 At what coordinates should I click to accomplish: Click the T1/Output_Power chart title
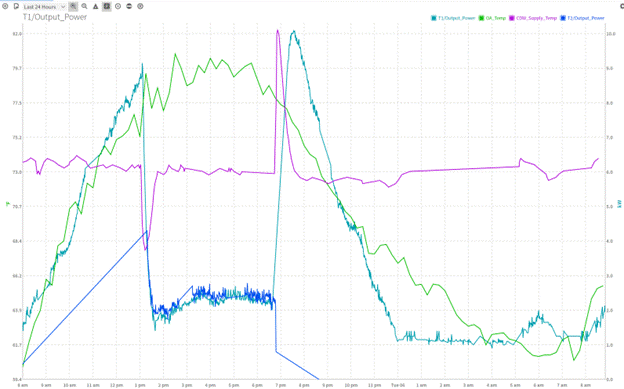click(55, 17)
